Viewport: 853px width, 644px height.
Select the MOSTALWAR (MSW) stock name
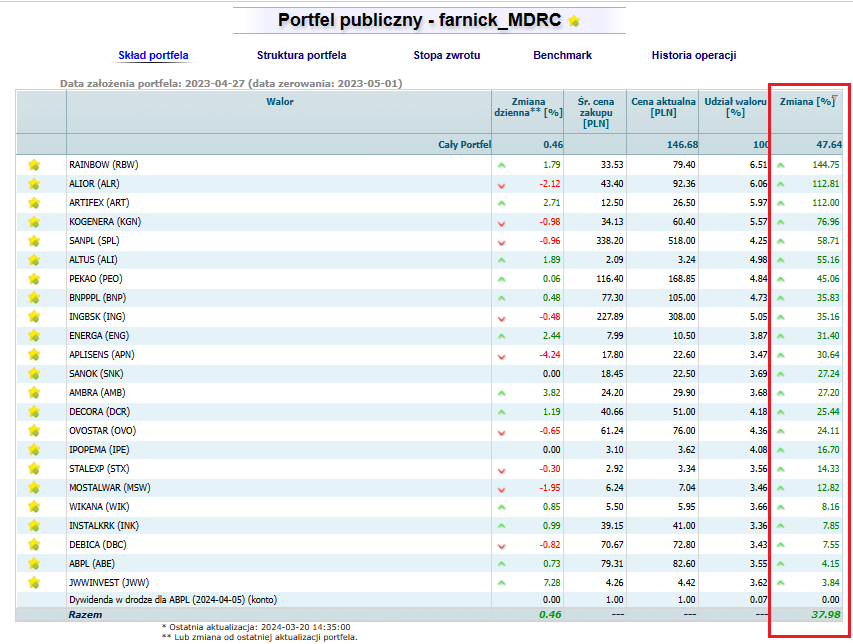[109, 488]
